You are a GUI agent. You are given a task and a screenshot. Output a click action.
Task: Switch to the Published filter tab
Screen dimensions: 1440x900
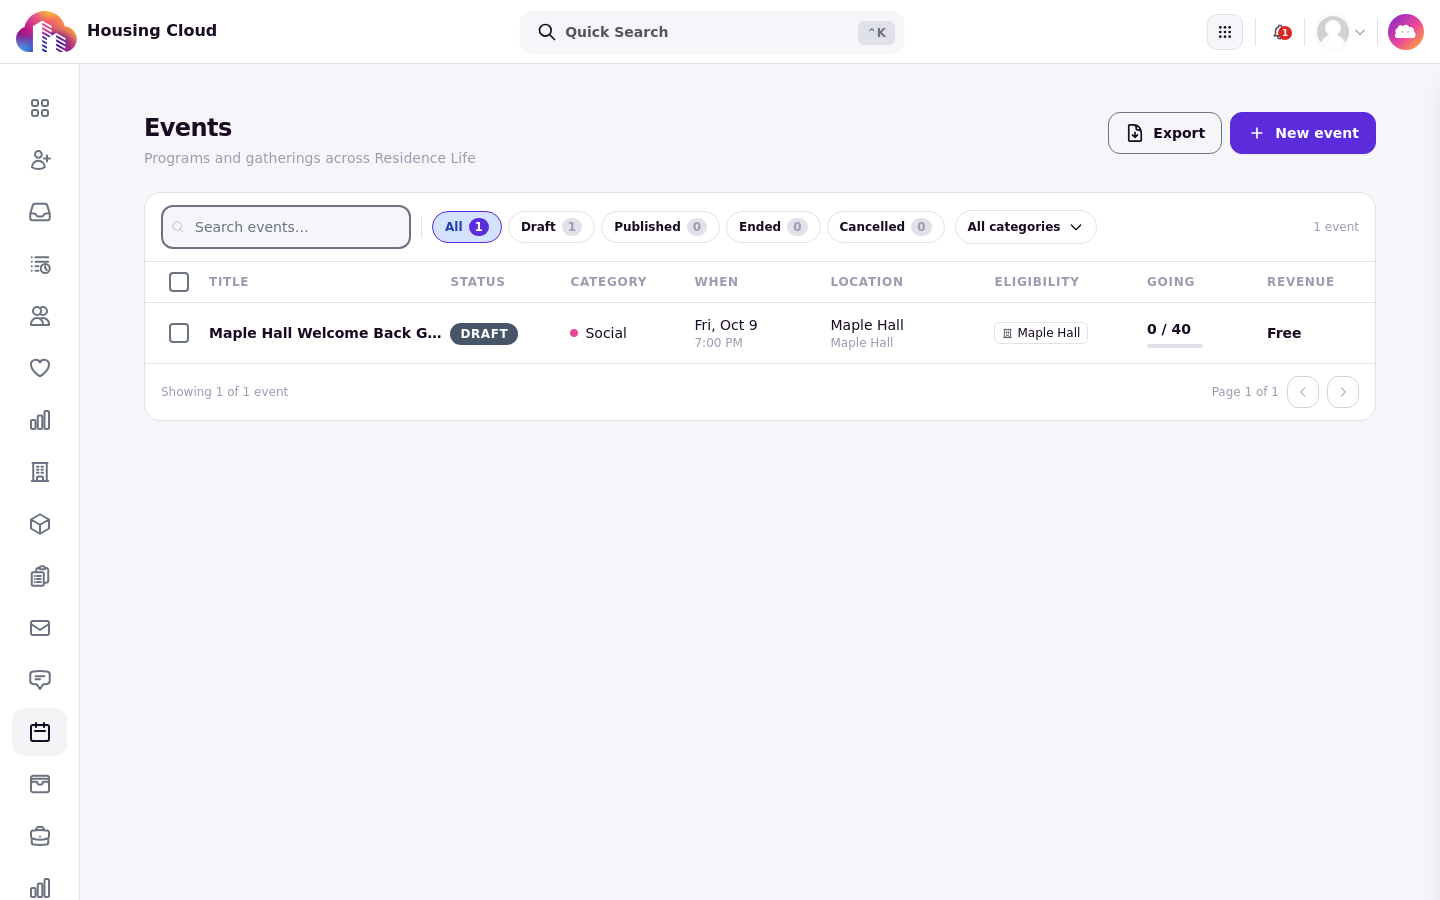(660, 227)
